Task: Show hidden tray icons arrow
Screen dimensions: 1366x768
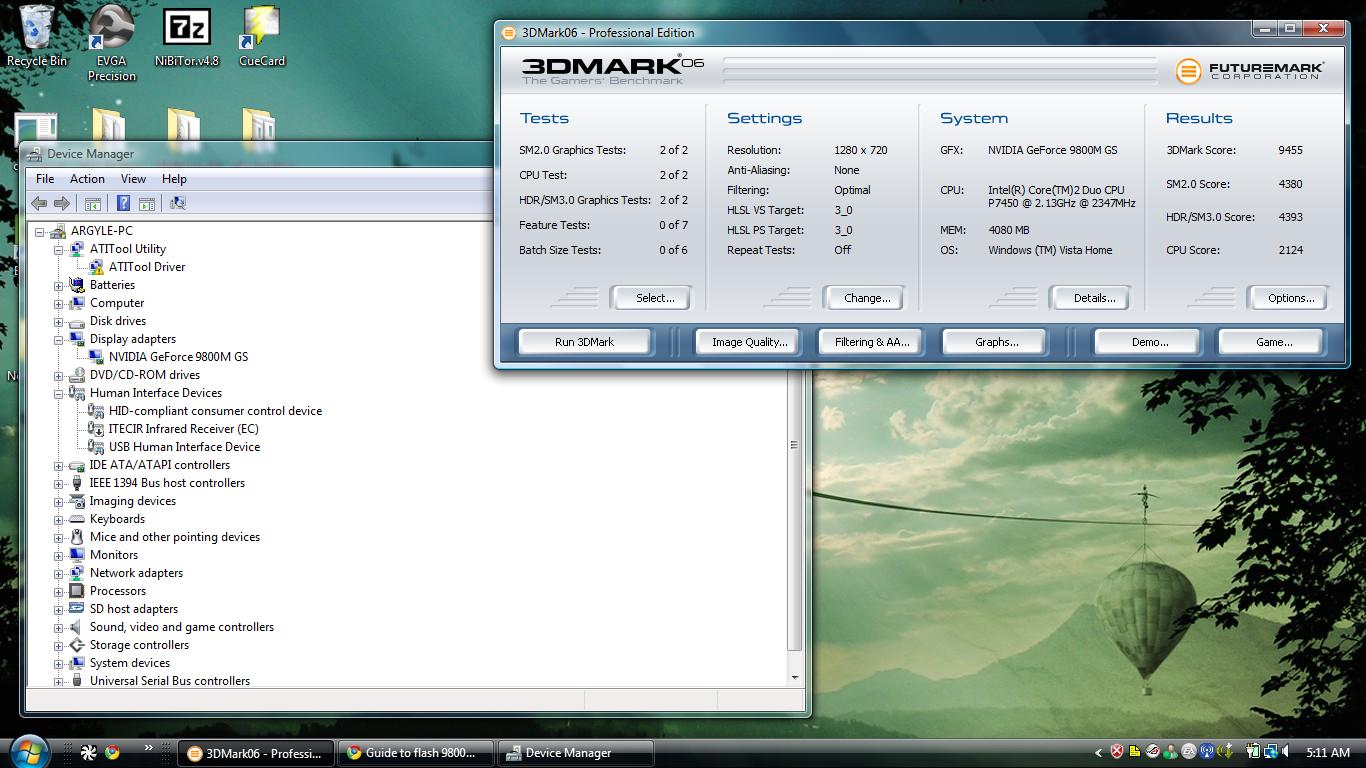Action: (1098, 752)
